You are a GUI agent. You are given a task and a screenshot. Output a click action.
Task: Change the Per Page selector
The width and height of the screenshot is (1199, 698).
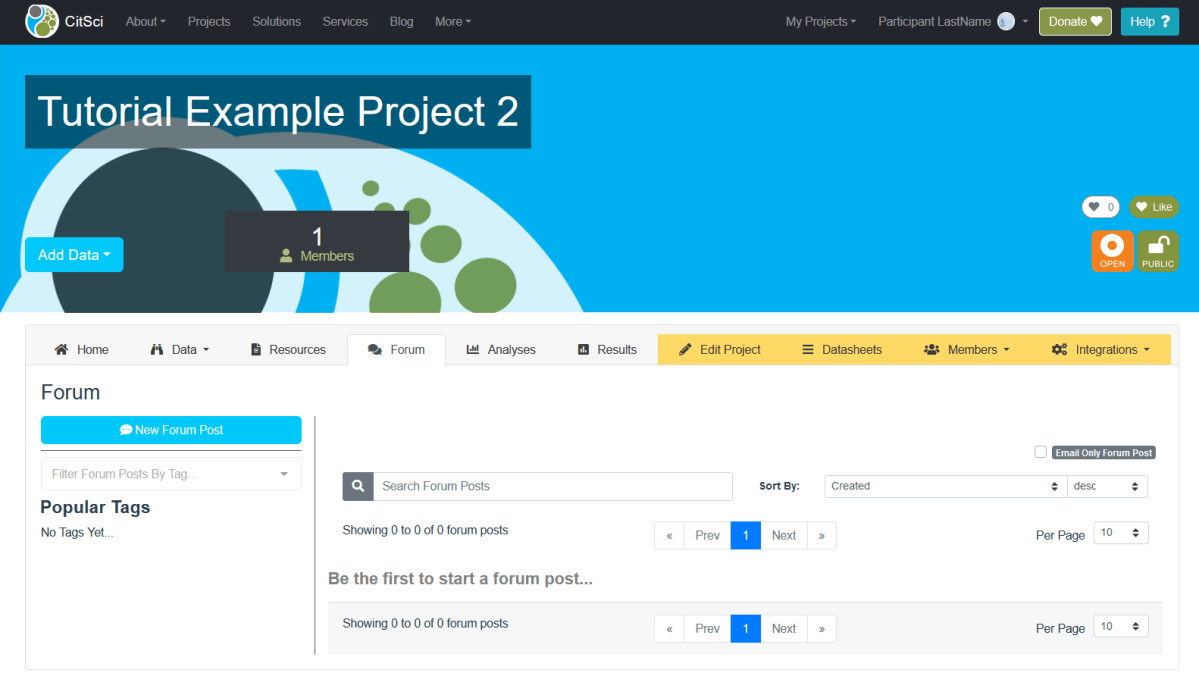click(1120, 533)
